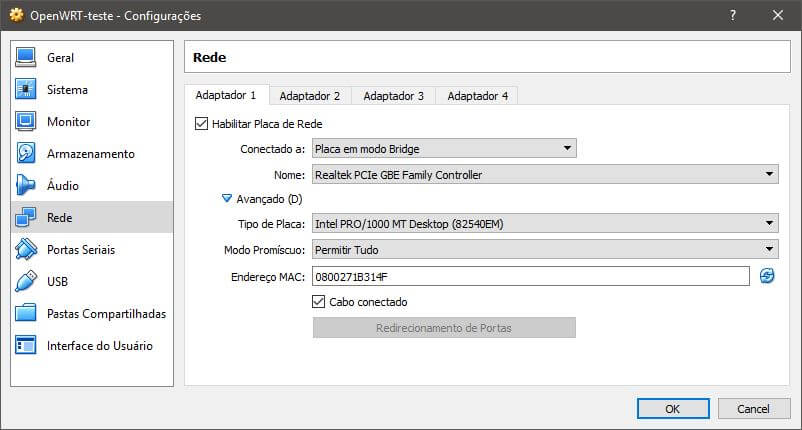Screen dimensions: 802x430
Task: Switch to Adaptador 3 tab
Action: coord(394,96)
